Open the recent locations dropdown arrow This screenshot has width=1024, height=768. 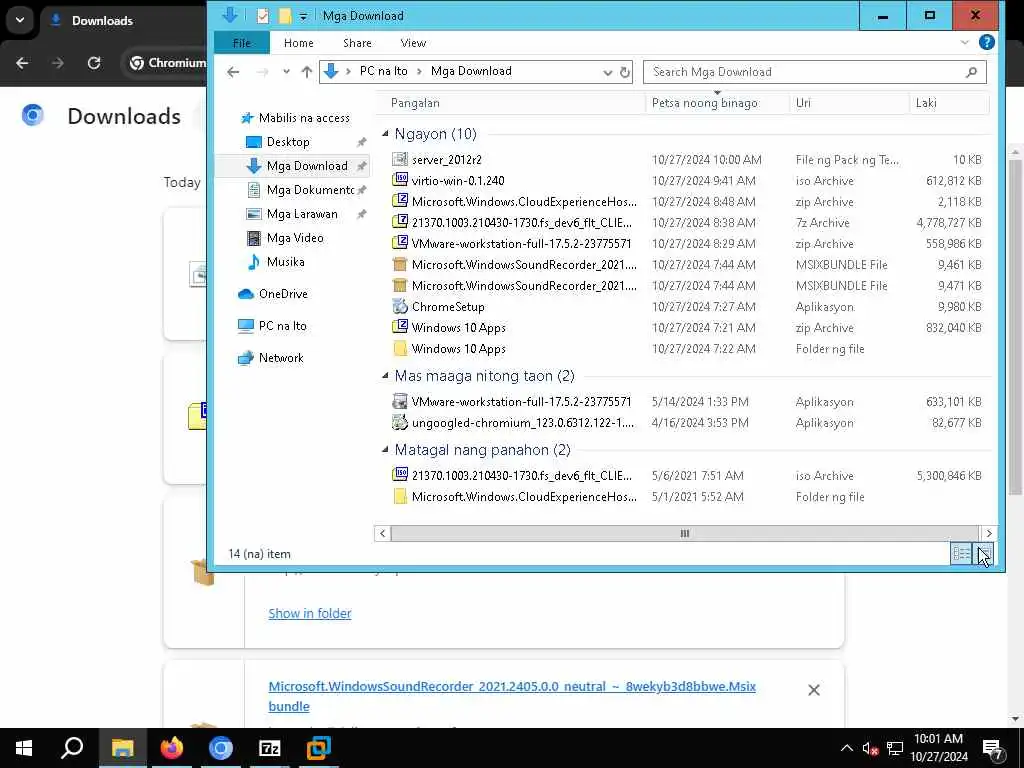286,72
